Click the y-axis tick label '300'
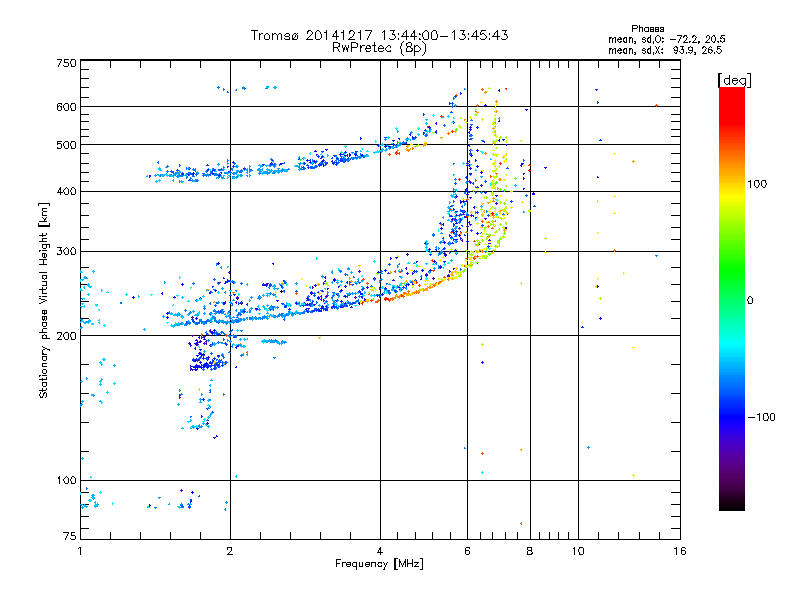The width and height of the screenshot is (800, 600). (66, 252)
